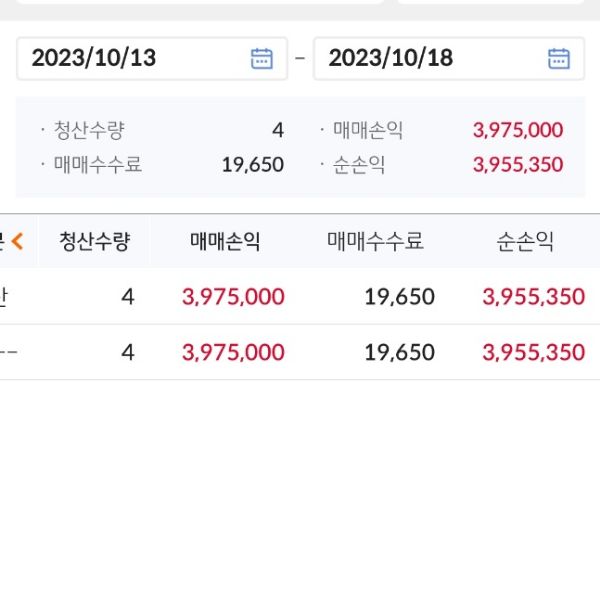
Task: Open the end date calendar icon
Action: (x=559, y=58)
